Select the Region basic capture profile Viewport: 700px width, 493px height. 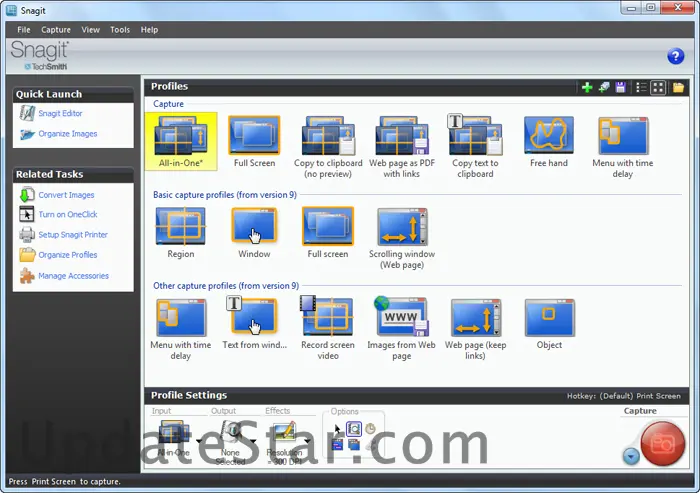pyautogui.click(x=180, y=232)
